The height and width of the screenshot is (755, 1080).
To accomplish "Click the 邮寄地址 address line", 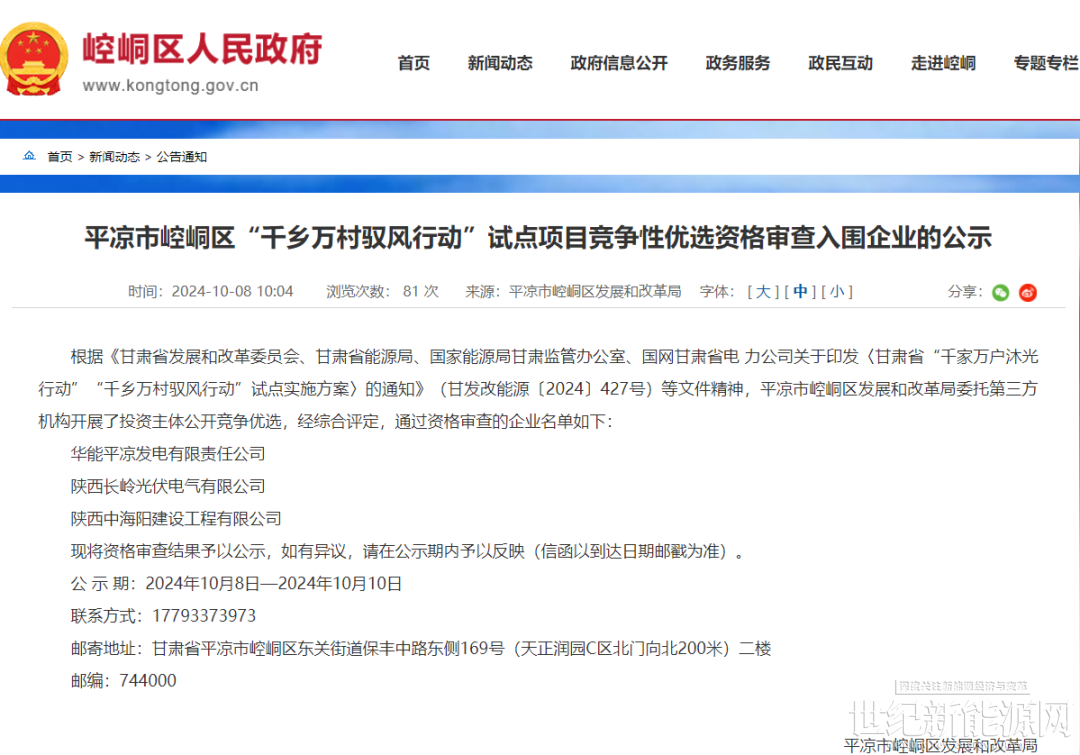I will pyautogui.click(x=421, y=648).
